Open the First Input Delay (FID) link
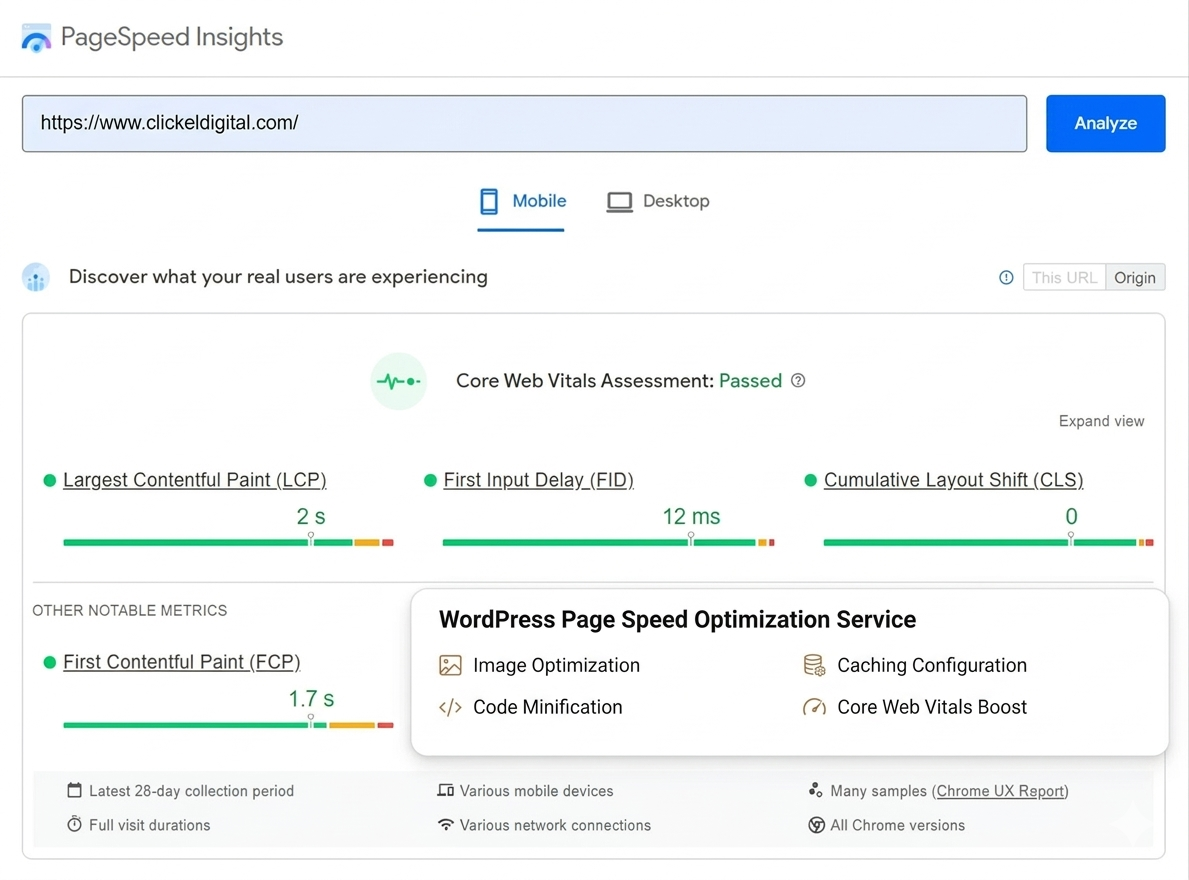 click(x=538, y=481)
